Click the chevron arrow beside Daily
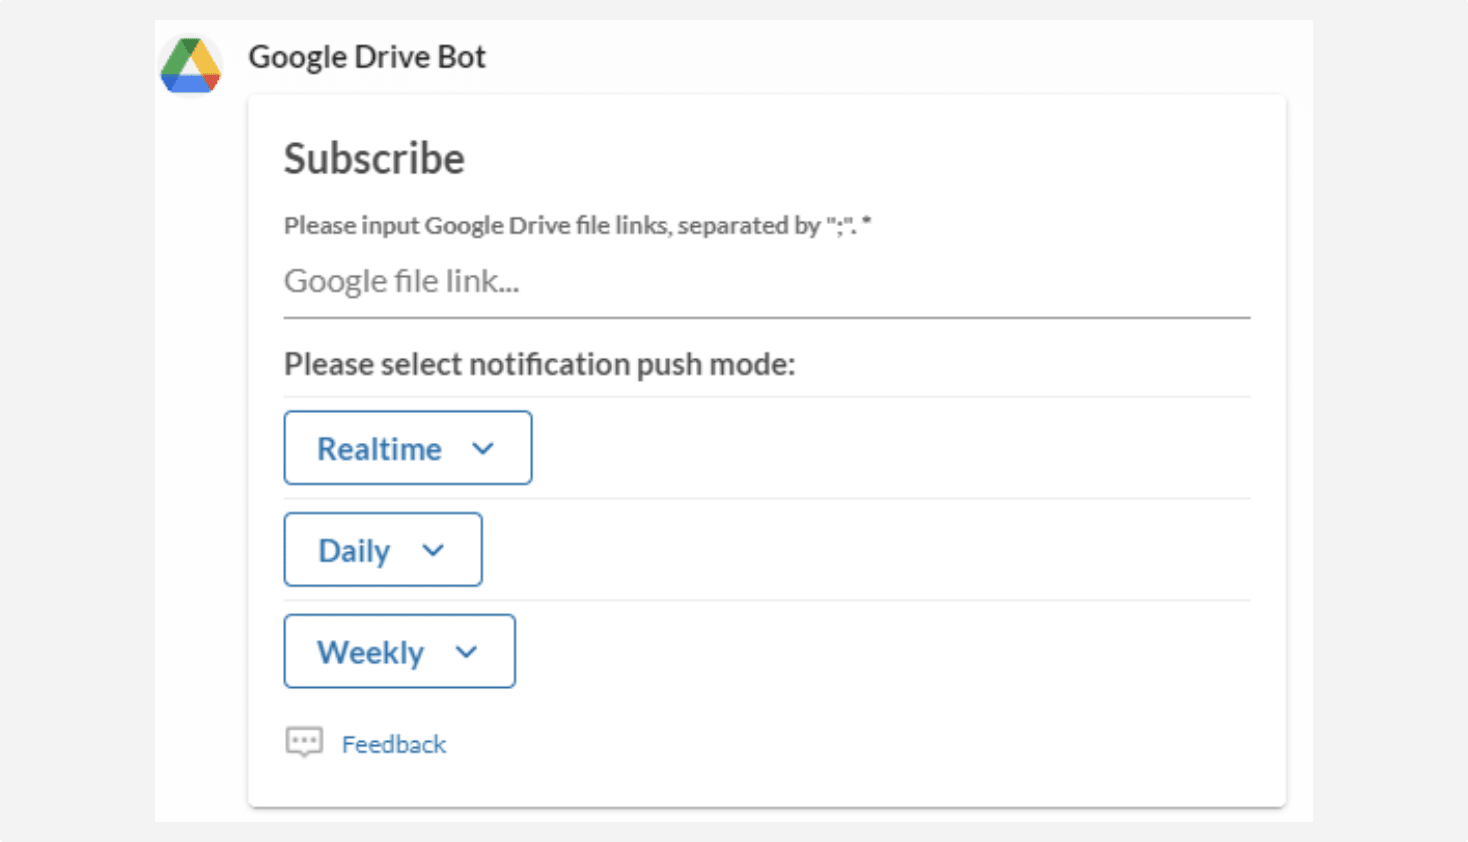This screenshot has height=842, width=1468. 433,550
